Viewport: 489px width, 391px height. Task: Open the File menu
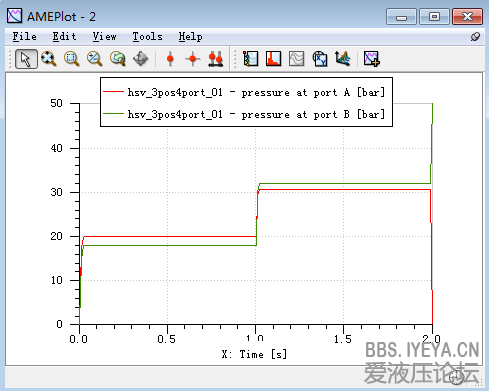tap(25, 36)
